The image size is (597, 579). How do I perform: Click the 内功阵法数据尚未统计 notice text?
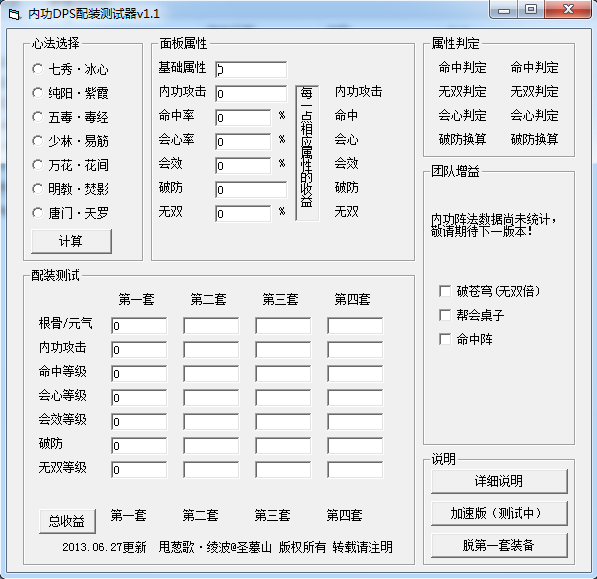(494, 225)
